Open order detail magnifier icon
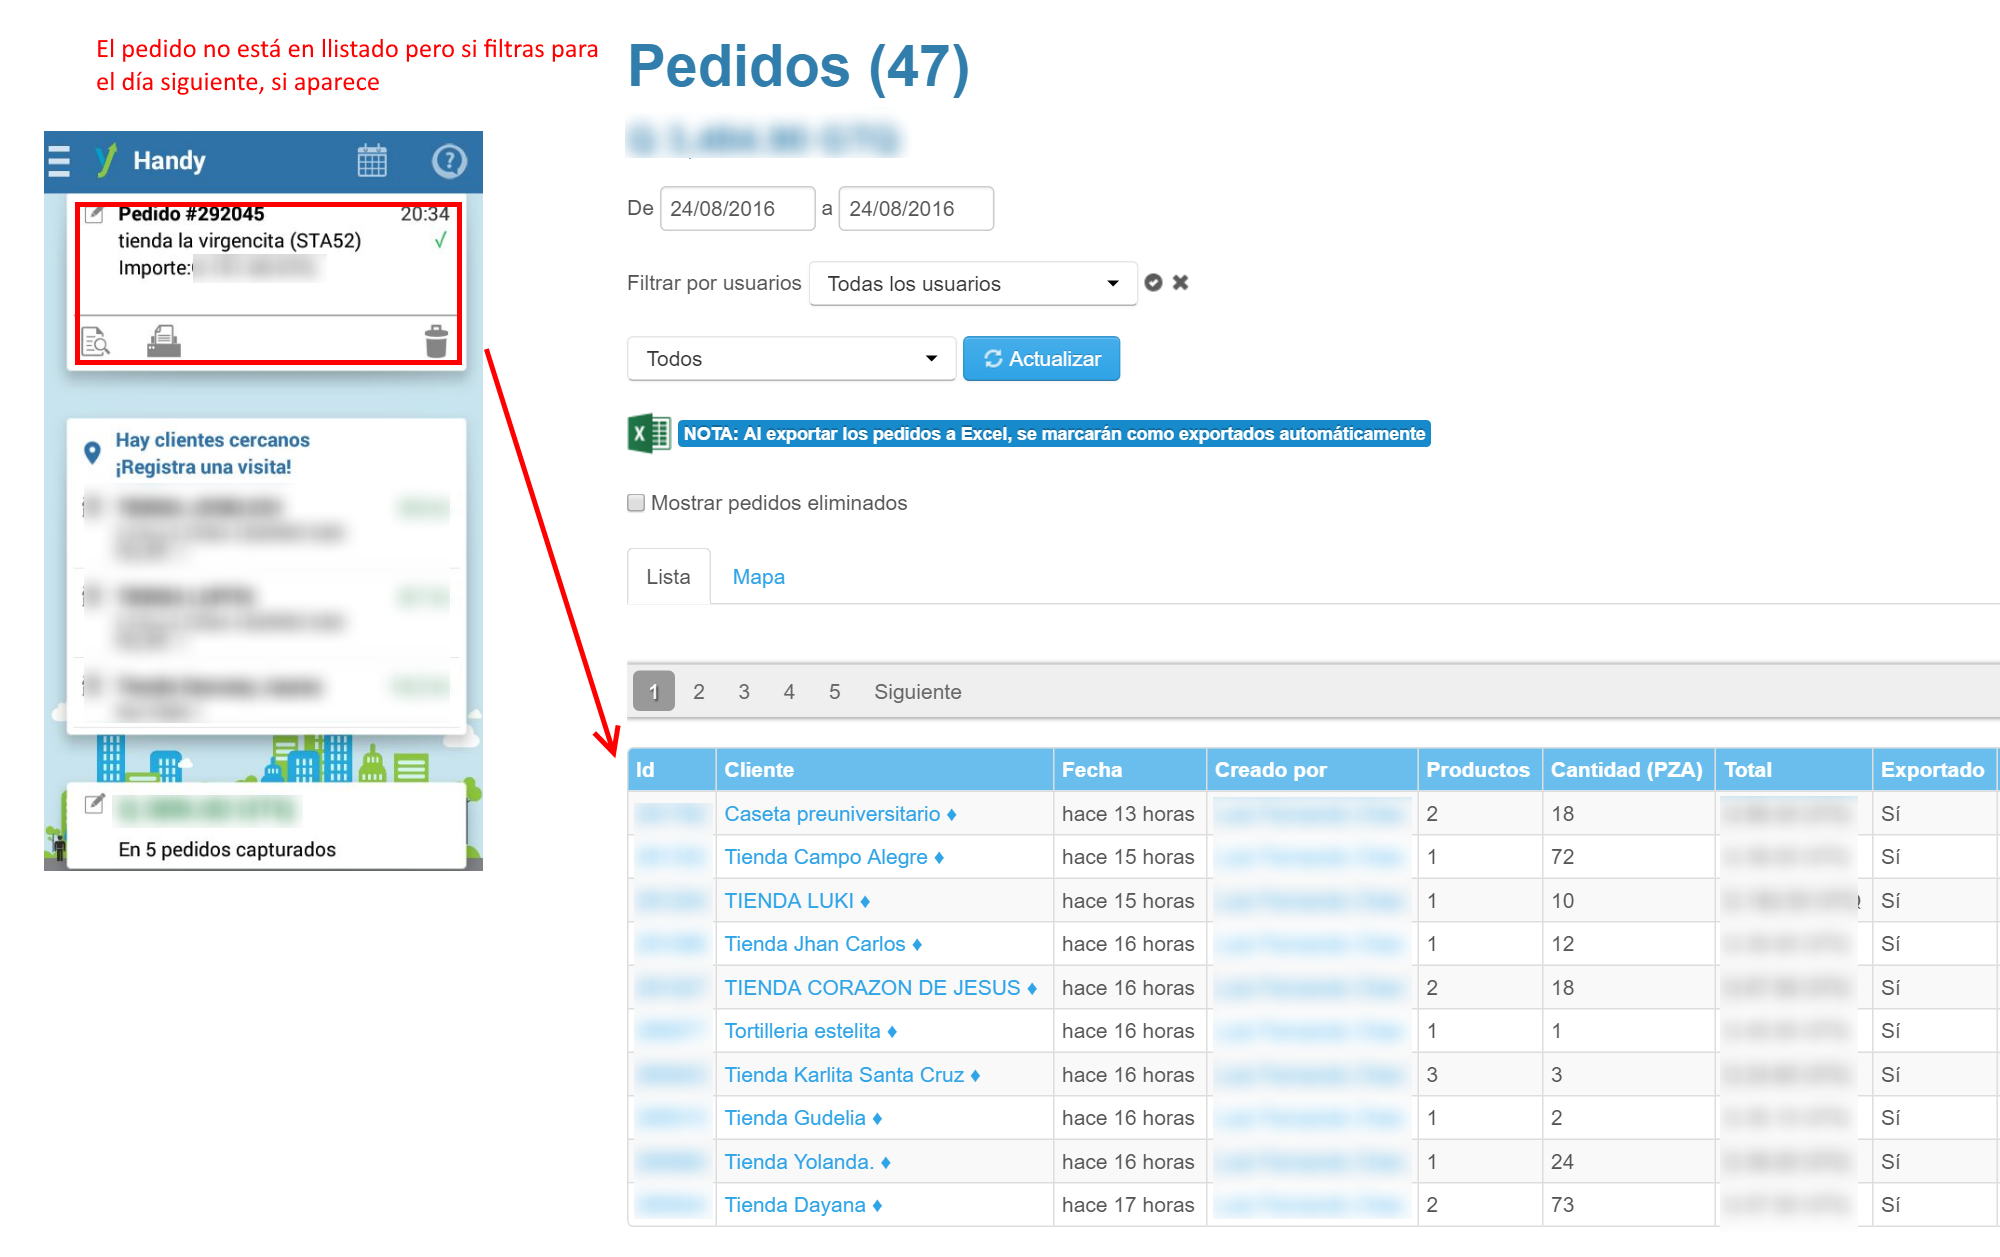Image resolution: width=2000 pixels, height=1257 pixels. (95, 342)
